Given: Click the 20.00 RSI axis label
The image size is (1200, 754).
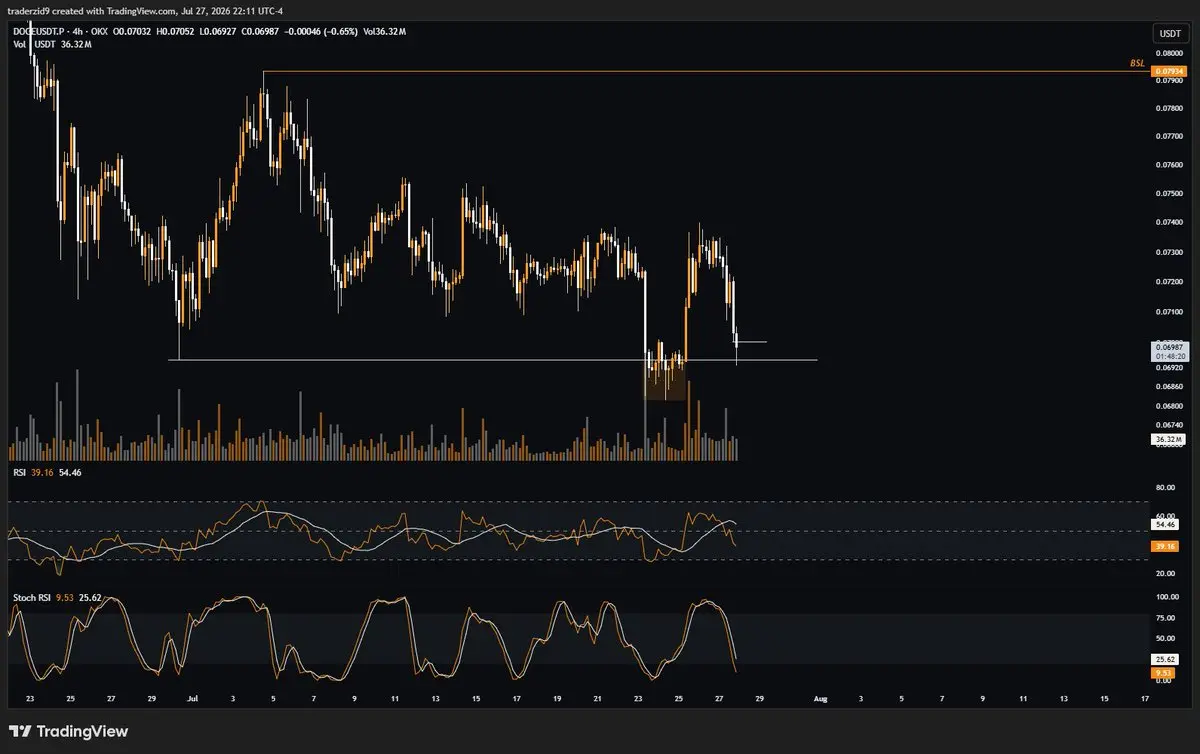Looking at the screenshot, I should click(1165, 573).
